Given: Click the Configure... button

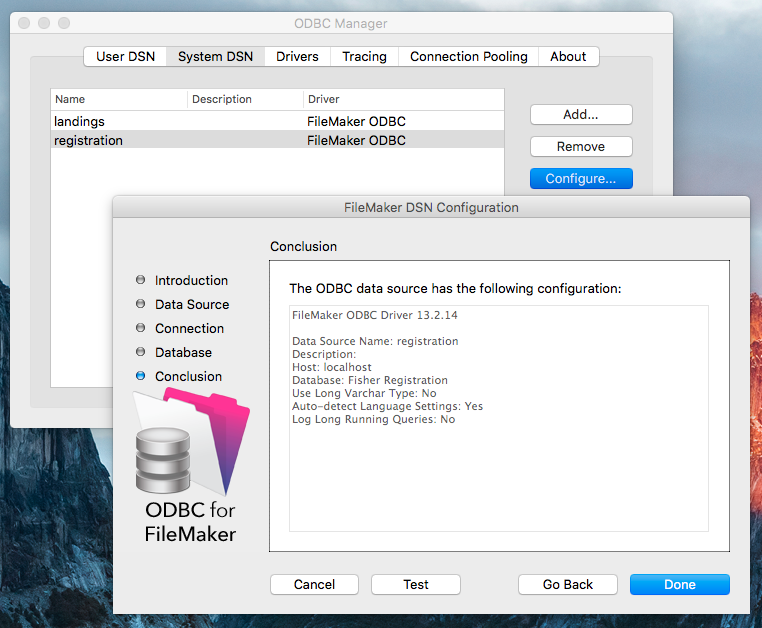Looking at the screenshot, I should tap(581, 178).
